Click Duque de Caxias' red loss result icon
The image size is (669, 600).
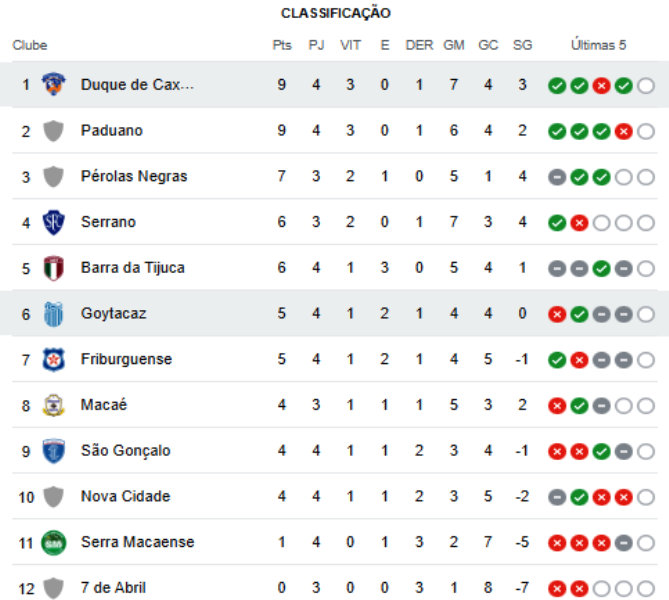coord(601,86)
